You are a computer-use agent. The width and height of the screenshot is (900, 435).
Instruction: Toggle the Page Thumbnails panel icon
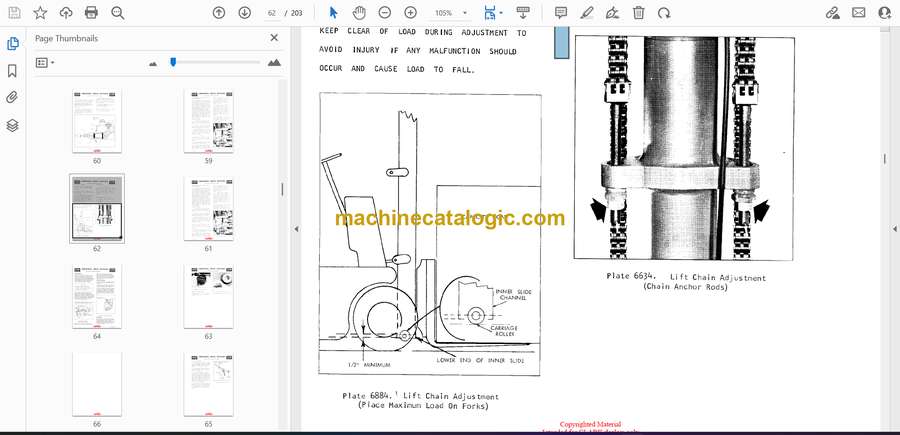tap(13, 44)
